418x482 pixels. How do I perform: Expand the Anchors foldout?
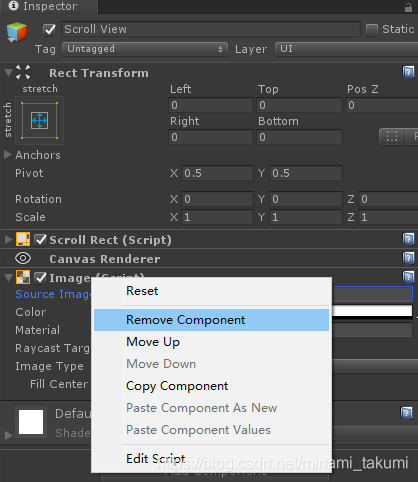(x=8, y=155)
